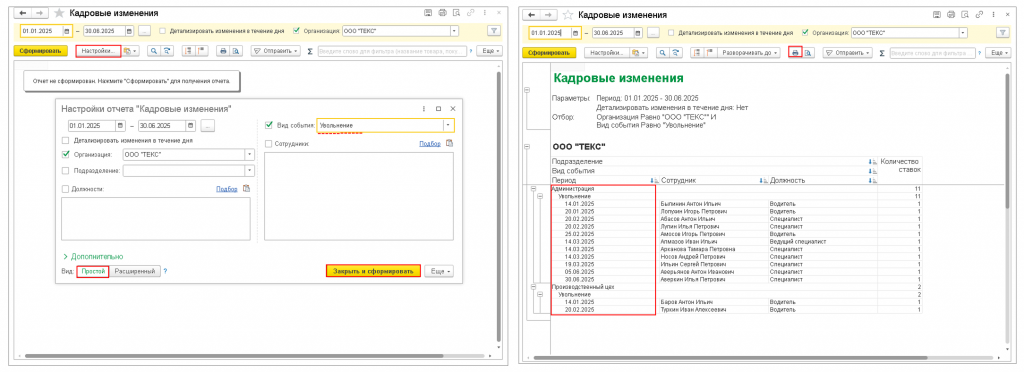Viewport: 1024px width, 372px height.
Task: Open the Организация dropdown in the settings dialog
Action: pyautogui.click(x=249, y=155)
